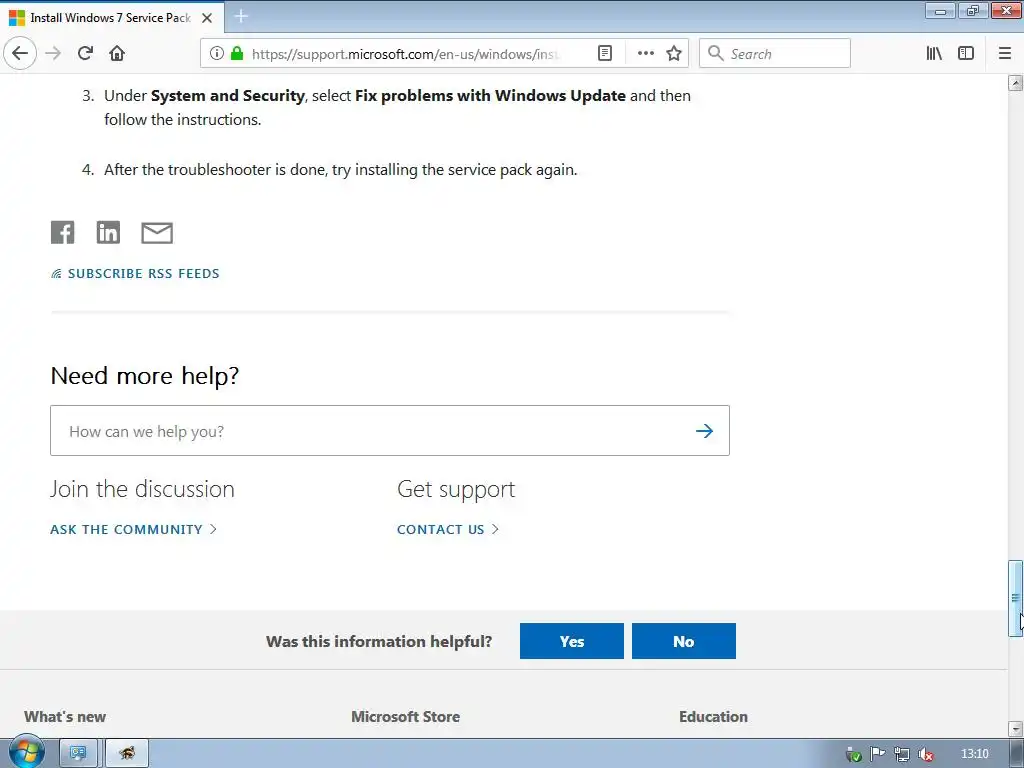Bookmark this page with the star
Screen dimensions: 1024x768
[674, 54]
